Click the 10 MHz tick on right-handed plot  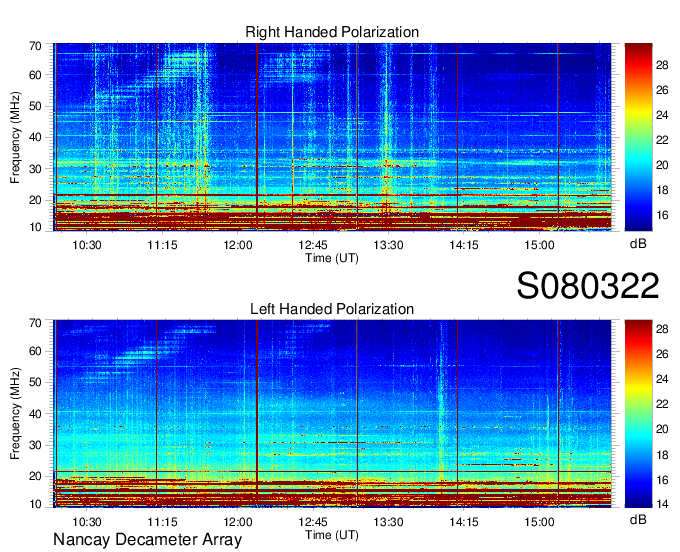(35, 227)
